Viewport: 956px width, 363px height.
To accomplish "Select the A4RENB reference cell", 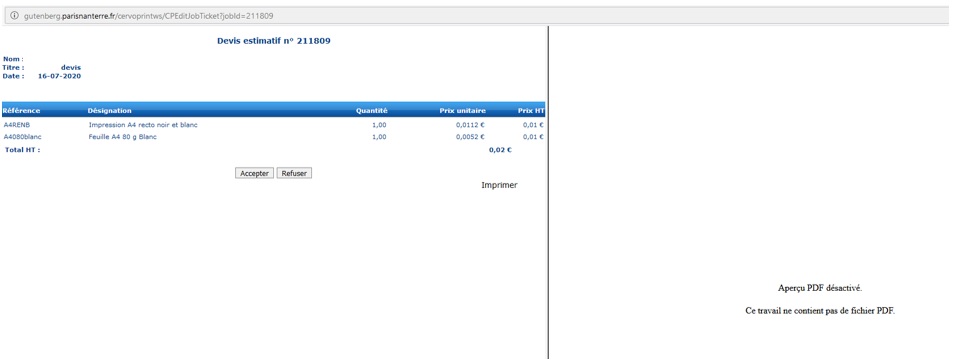I will (x=17, y=125).
